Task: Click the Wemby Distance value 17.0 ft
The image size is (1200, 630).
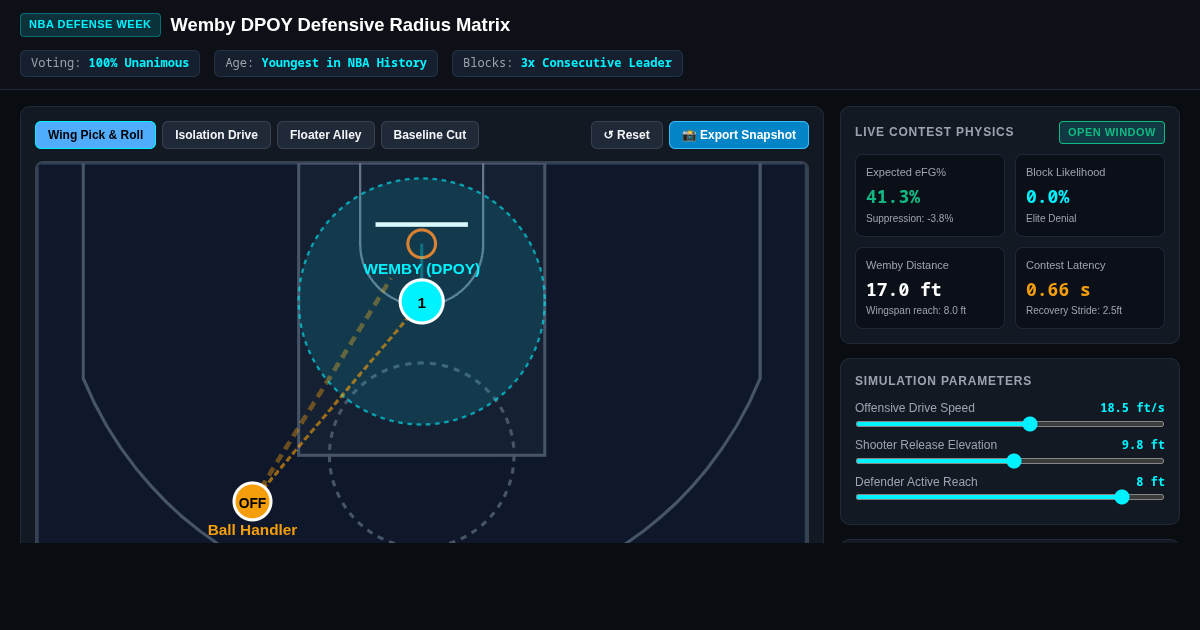Action: click(x=904, y=290)
